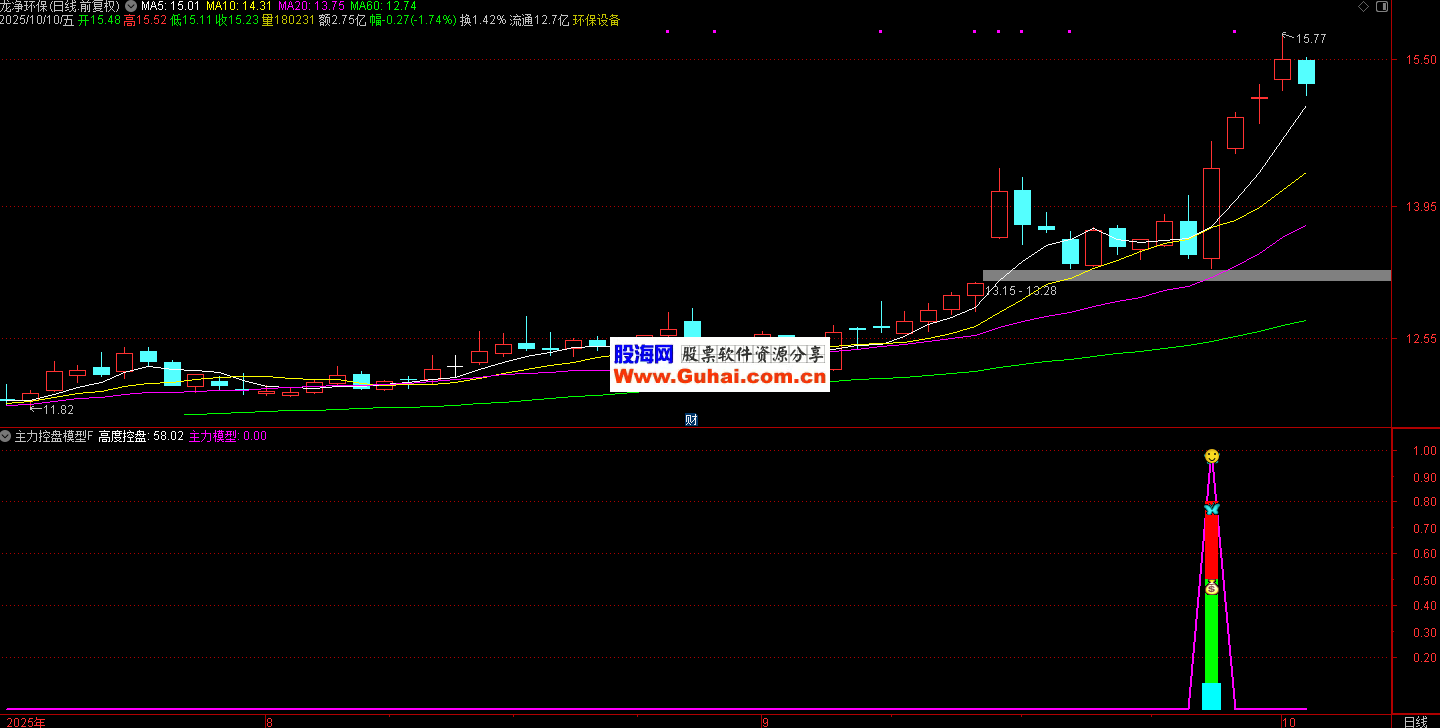Expand the 主力控盘模型F indicator dropdown
The height and width of the screenshot is (728, 1440).
tap(7, 436)
